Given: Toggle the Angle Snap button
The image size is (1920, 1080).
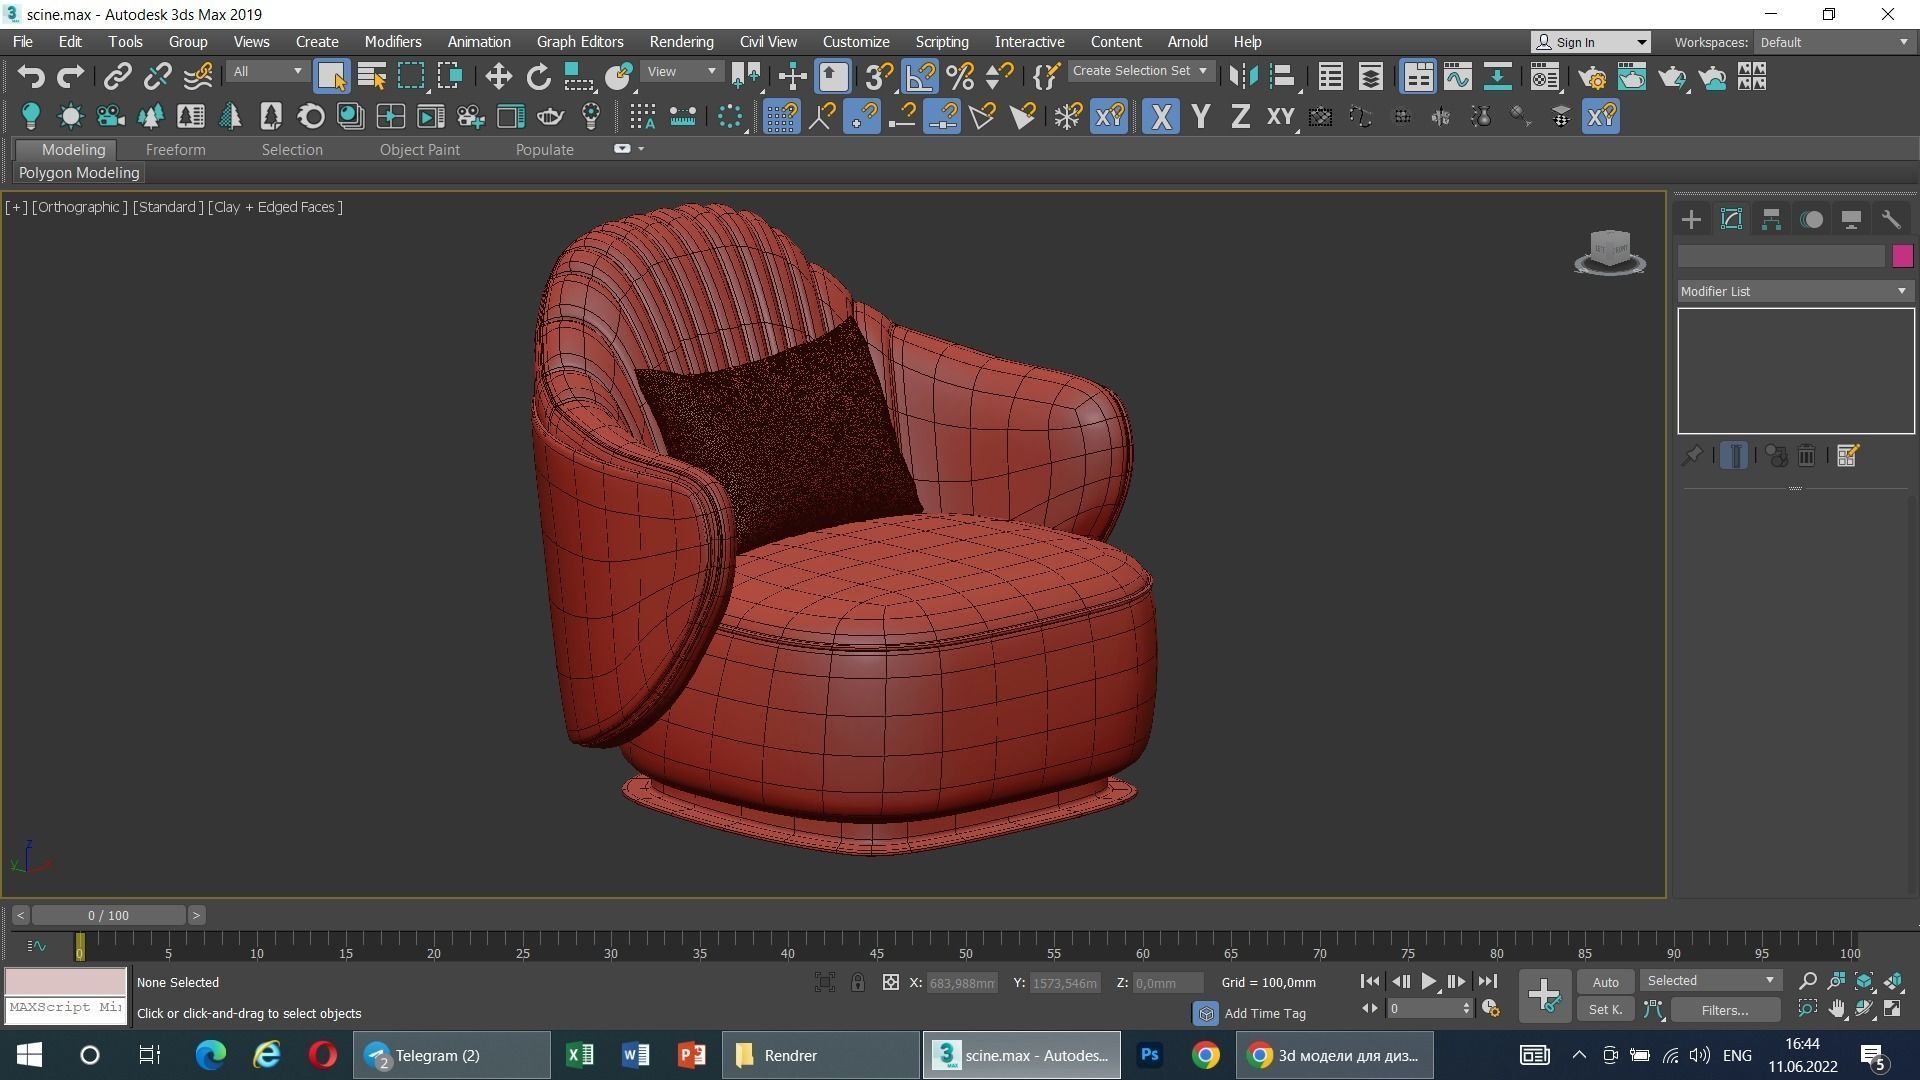Looking at the screenshot, I should tap(920, 76).
